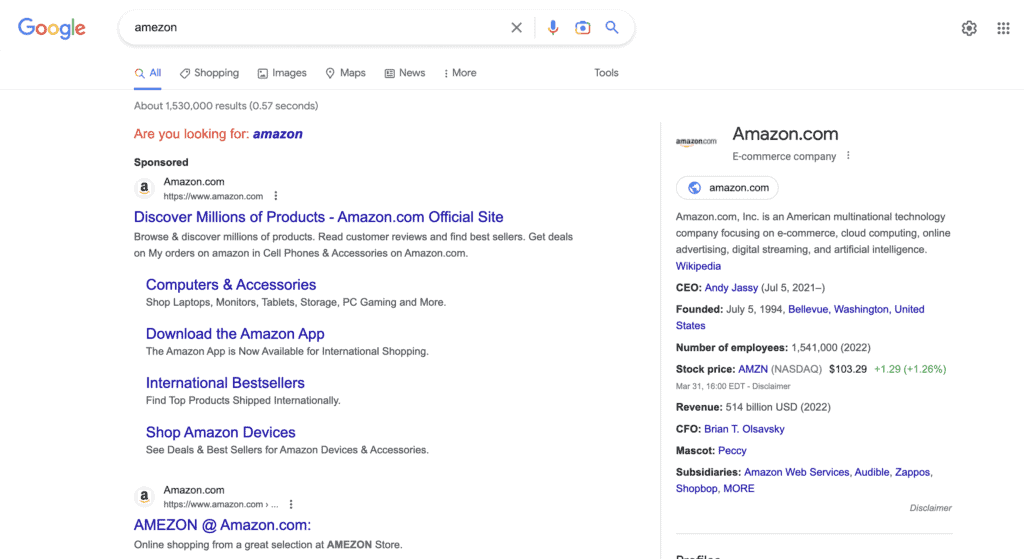Image resolution: width=1024 pixels, height=559 pixels.
Task: Open Download the Amazon App sitelink
Action: (x=235, y=334)
